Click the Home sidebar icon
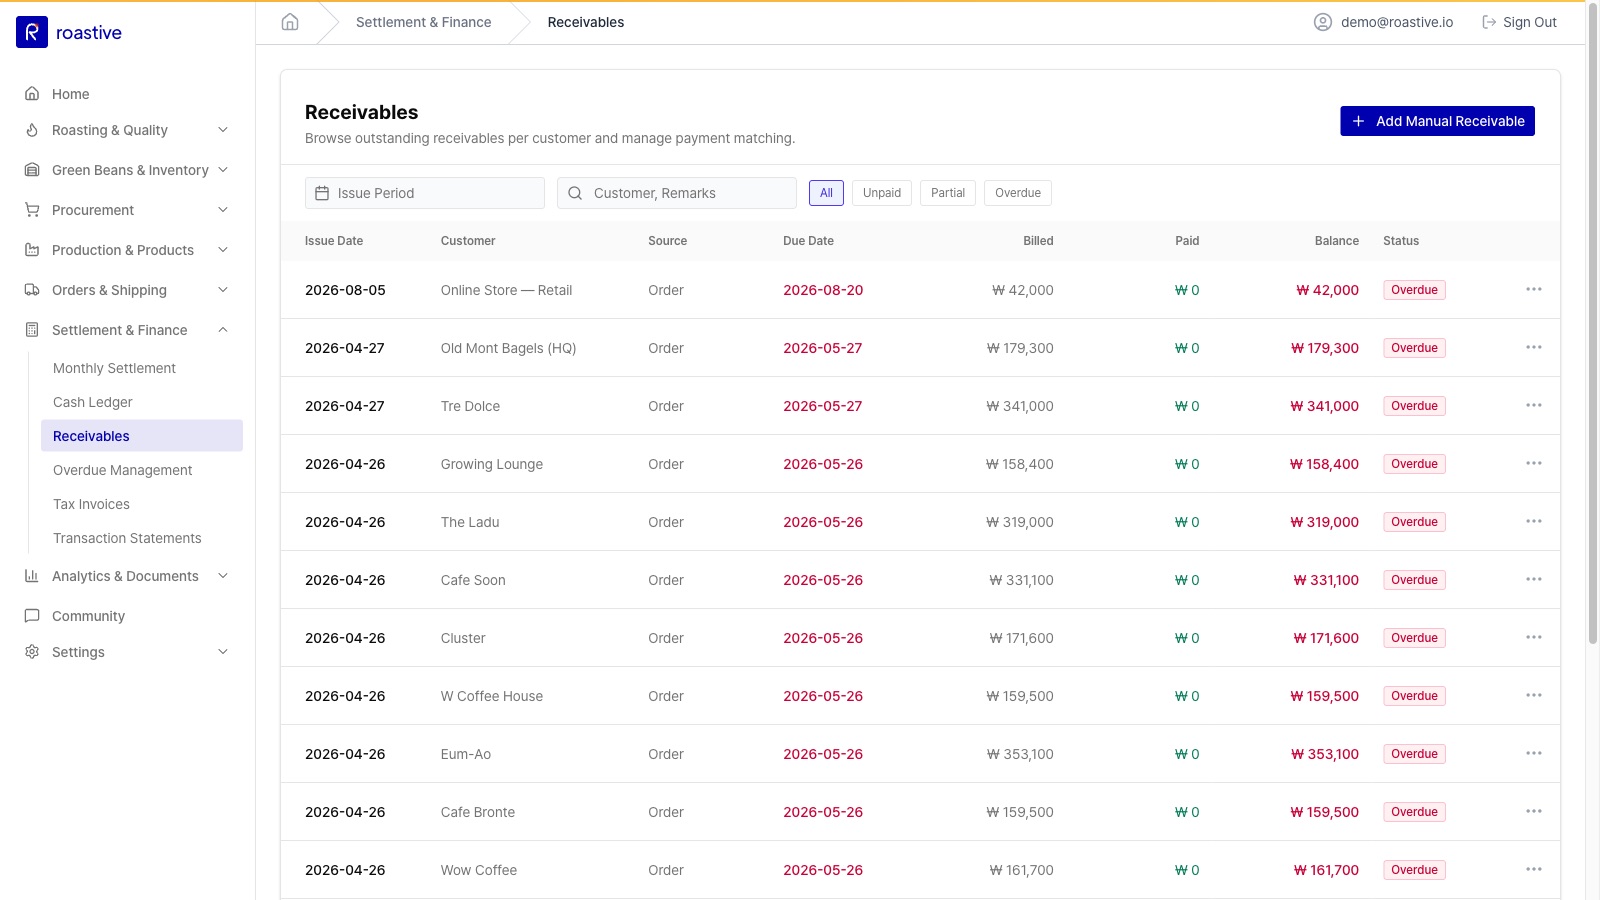1600x900 pixels. (x=32, y=94)
